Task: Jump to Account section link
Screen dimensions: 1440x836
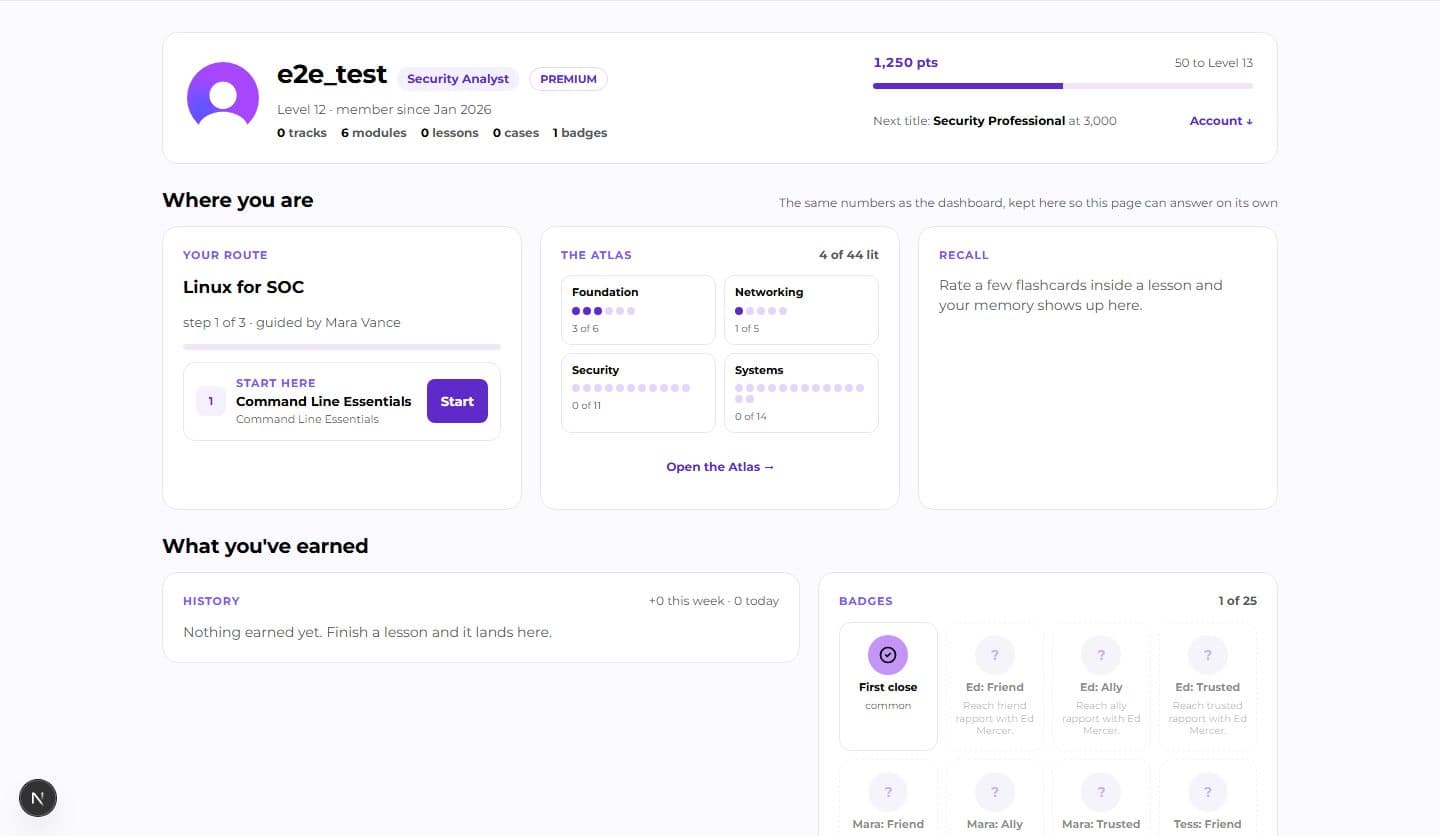Action: point(1221,121)
